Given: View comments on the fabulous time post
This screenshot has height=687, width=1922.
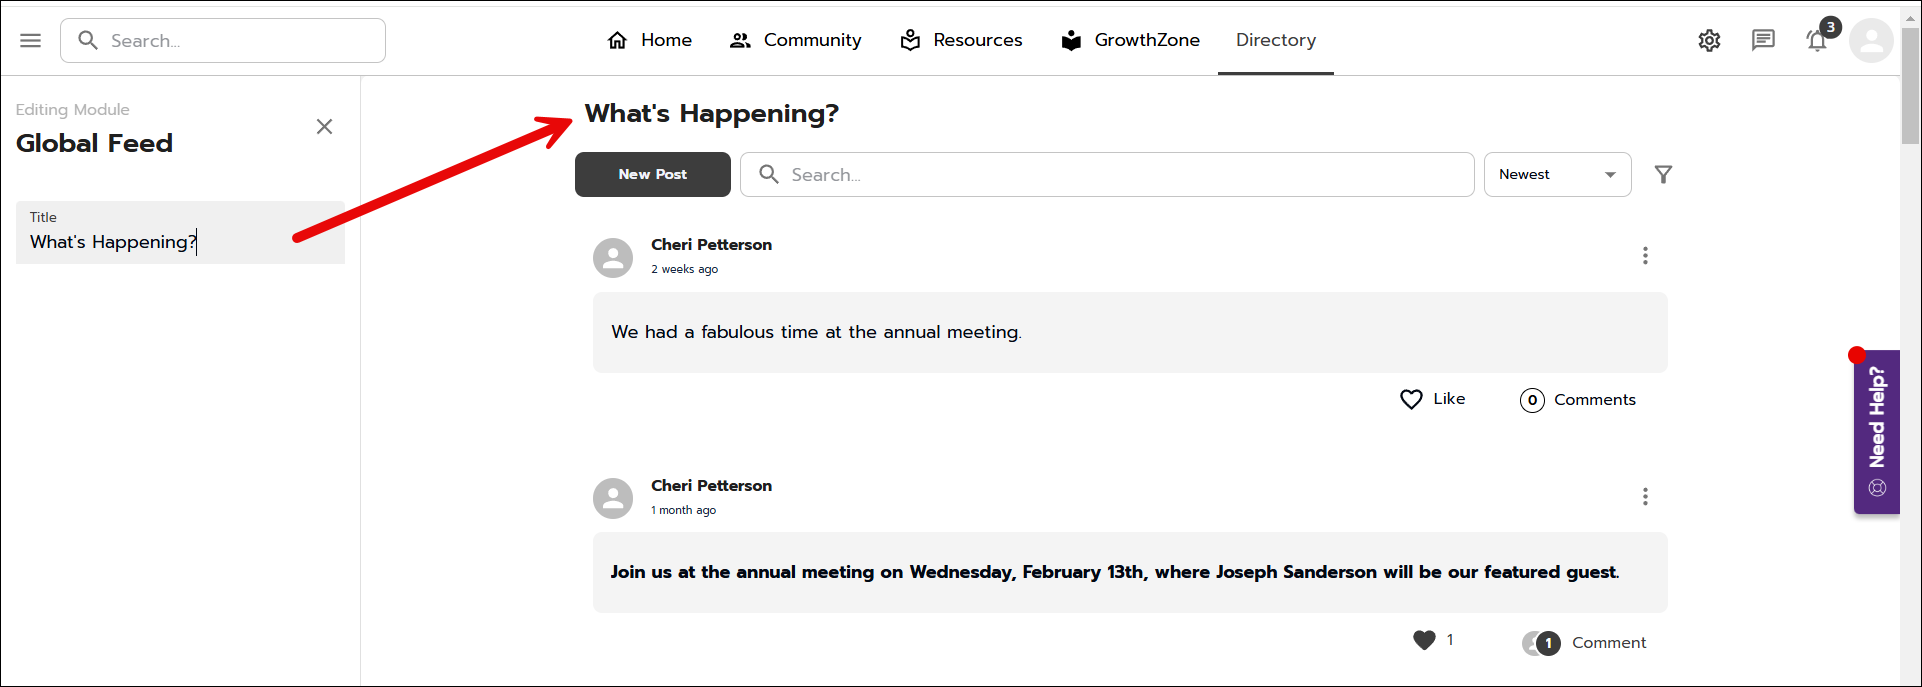Looking at the screenshot, I should click(x=1578, y=400).
